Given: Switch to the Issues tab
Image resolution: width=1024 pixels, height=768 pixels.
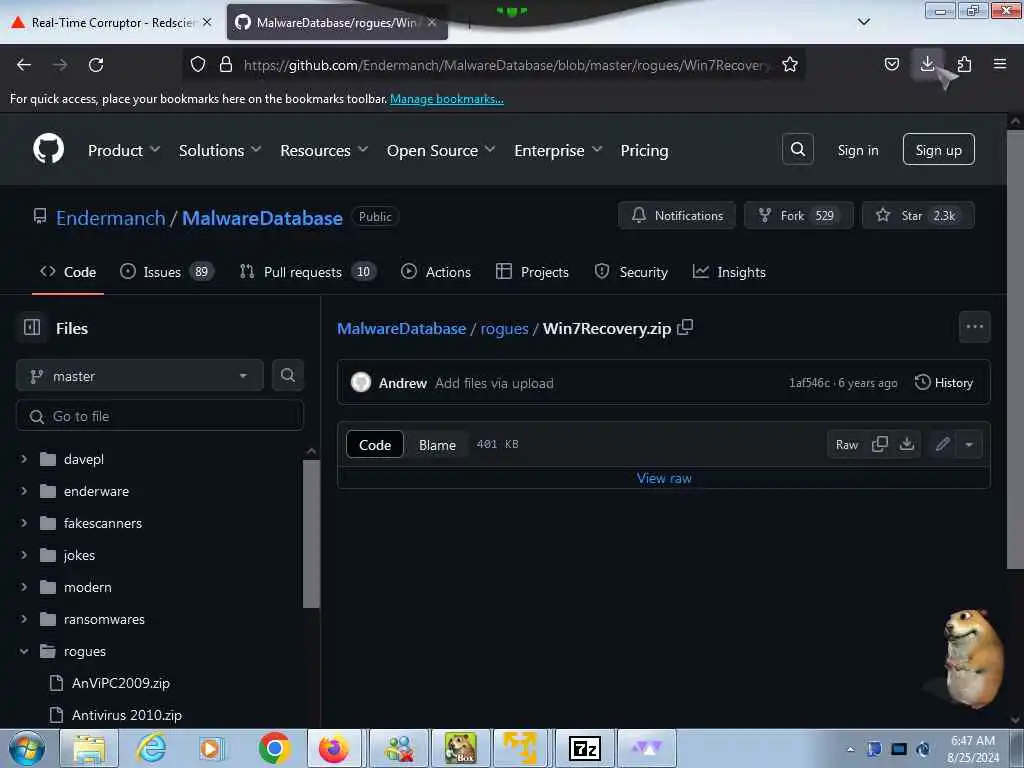Looking at the screenshot, I should pyautogui.click(x=167, y=272).
